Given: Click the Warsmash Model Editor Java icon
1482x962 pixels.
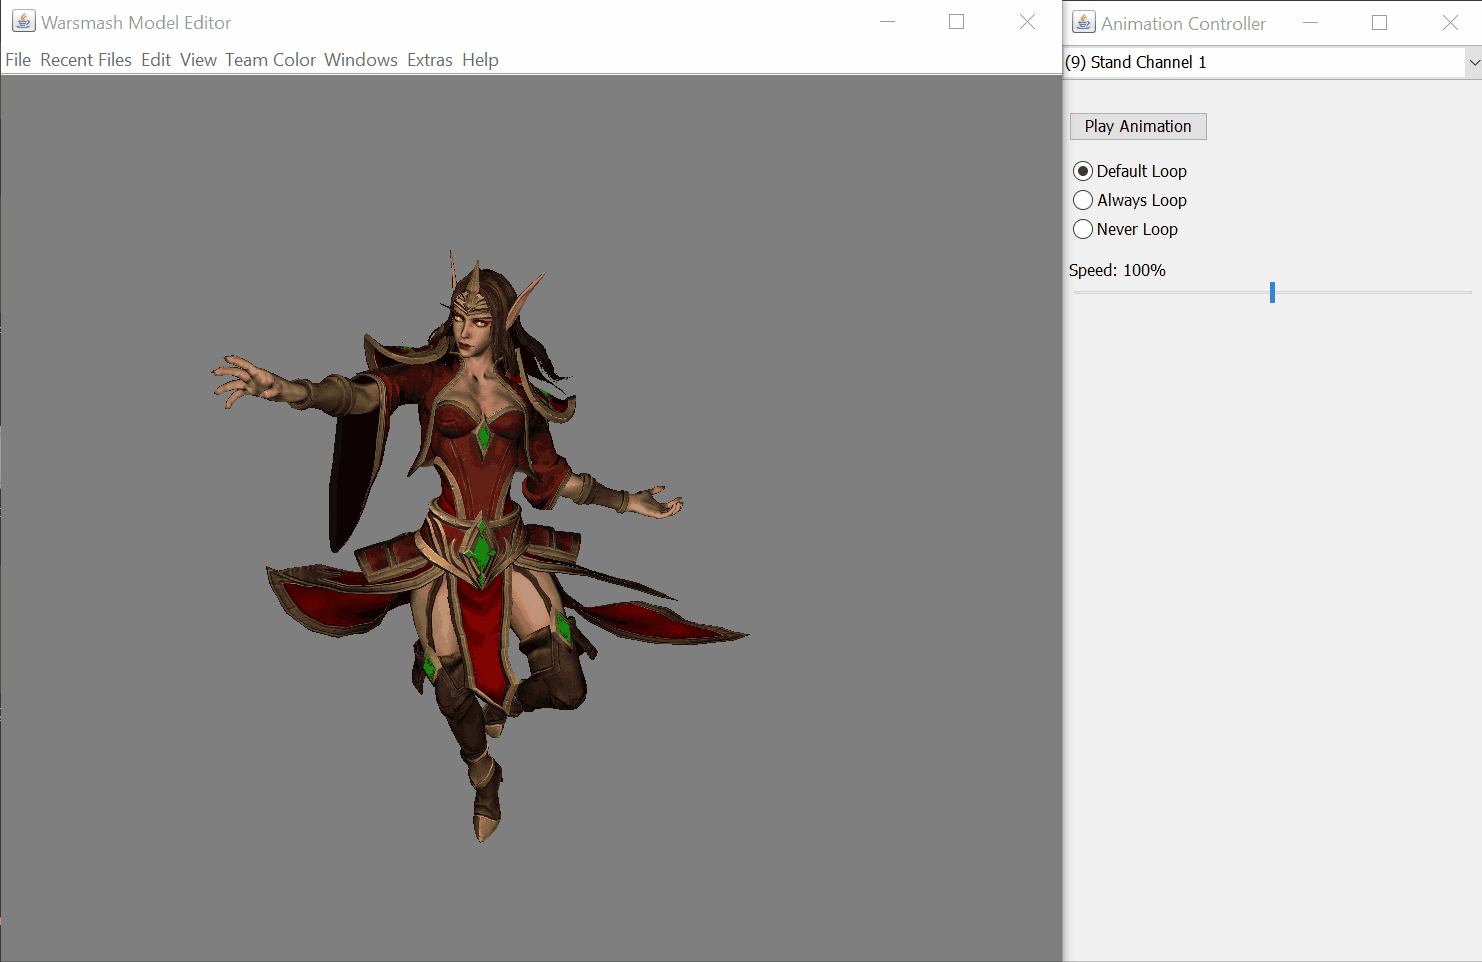Looking at the screenshot, I should coord(23,21).
